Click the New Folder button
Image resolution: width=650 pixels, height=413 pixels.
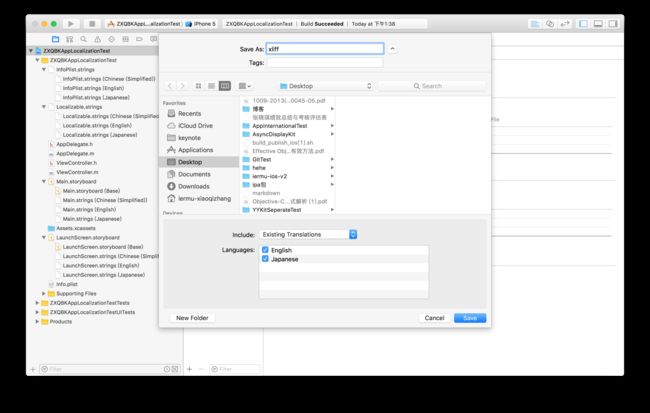tap(192, 318)
